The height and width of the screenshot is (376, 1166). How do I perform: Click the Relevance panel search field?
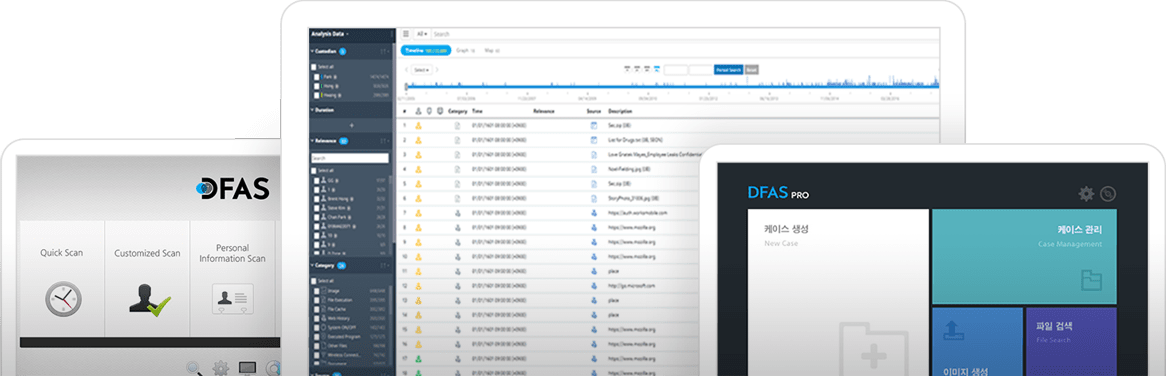point(350,158)
